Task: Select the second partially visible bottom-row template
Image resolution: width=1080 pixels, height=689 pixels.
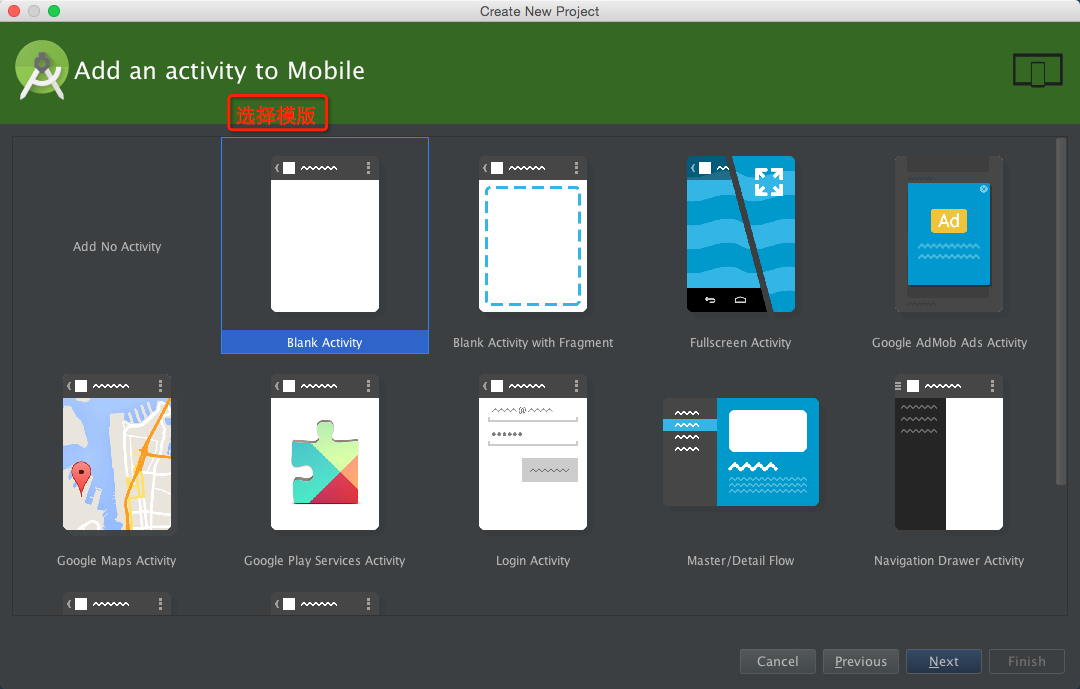Action: 324,604
